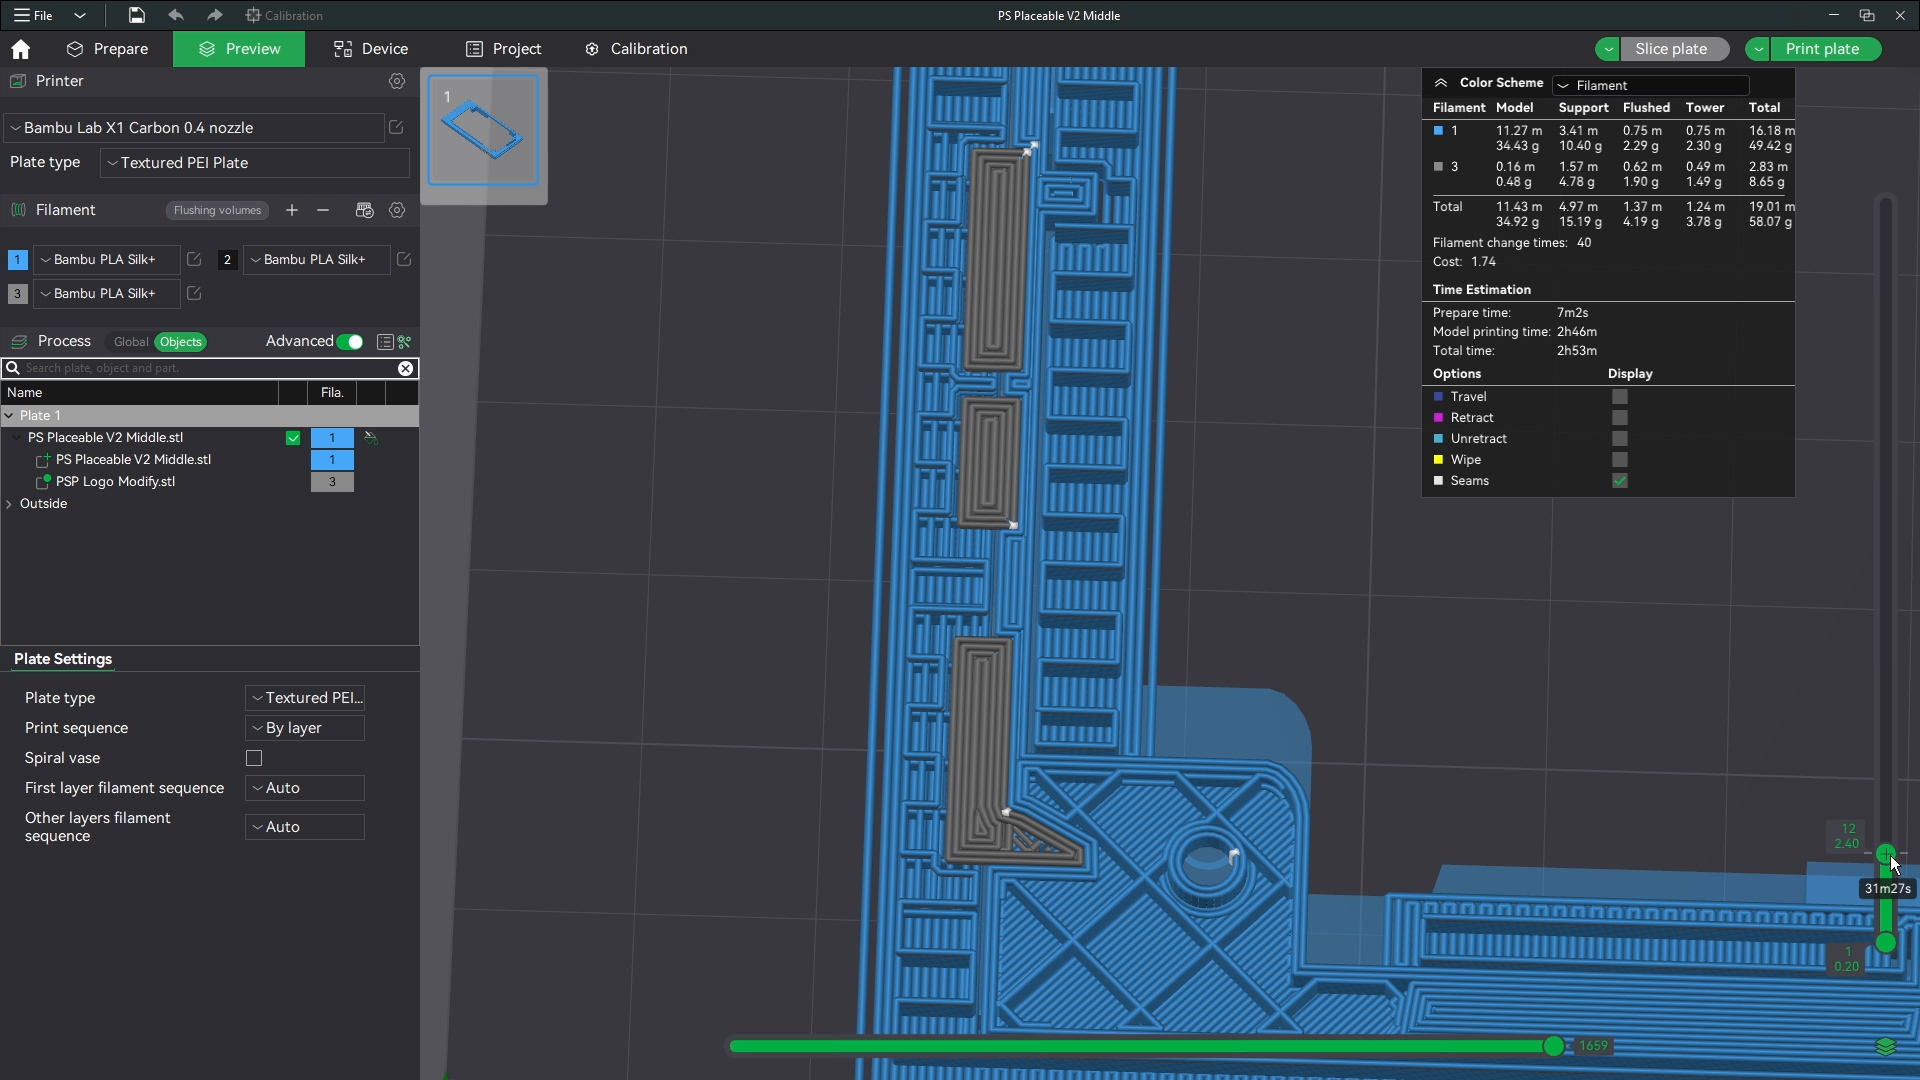Screen dimensions: 1920x1080
Task: Click the home icon
Action: [20, 49]
